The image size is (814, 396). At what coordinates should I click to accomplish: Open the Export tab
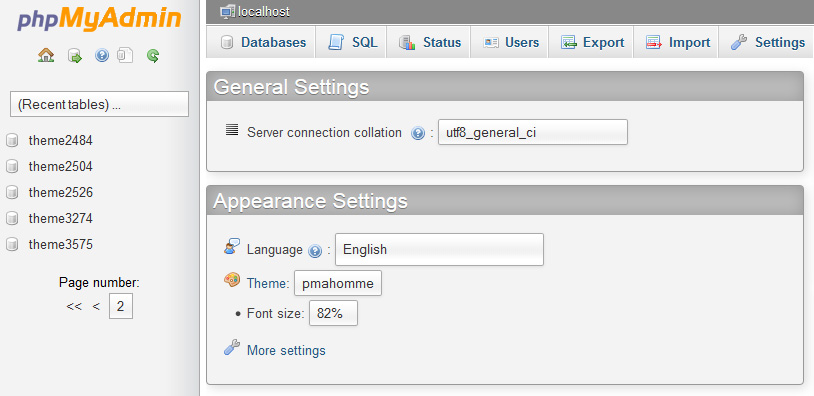pos(591,42)
